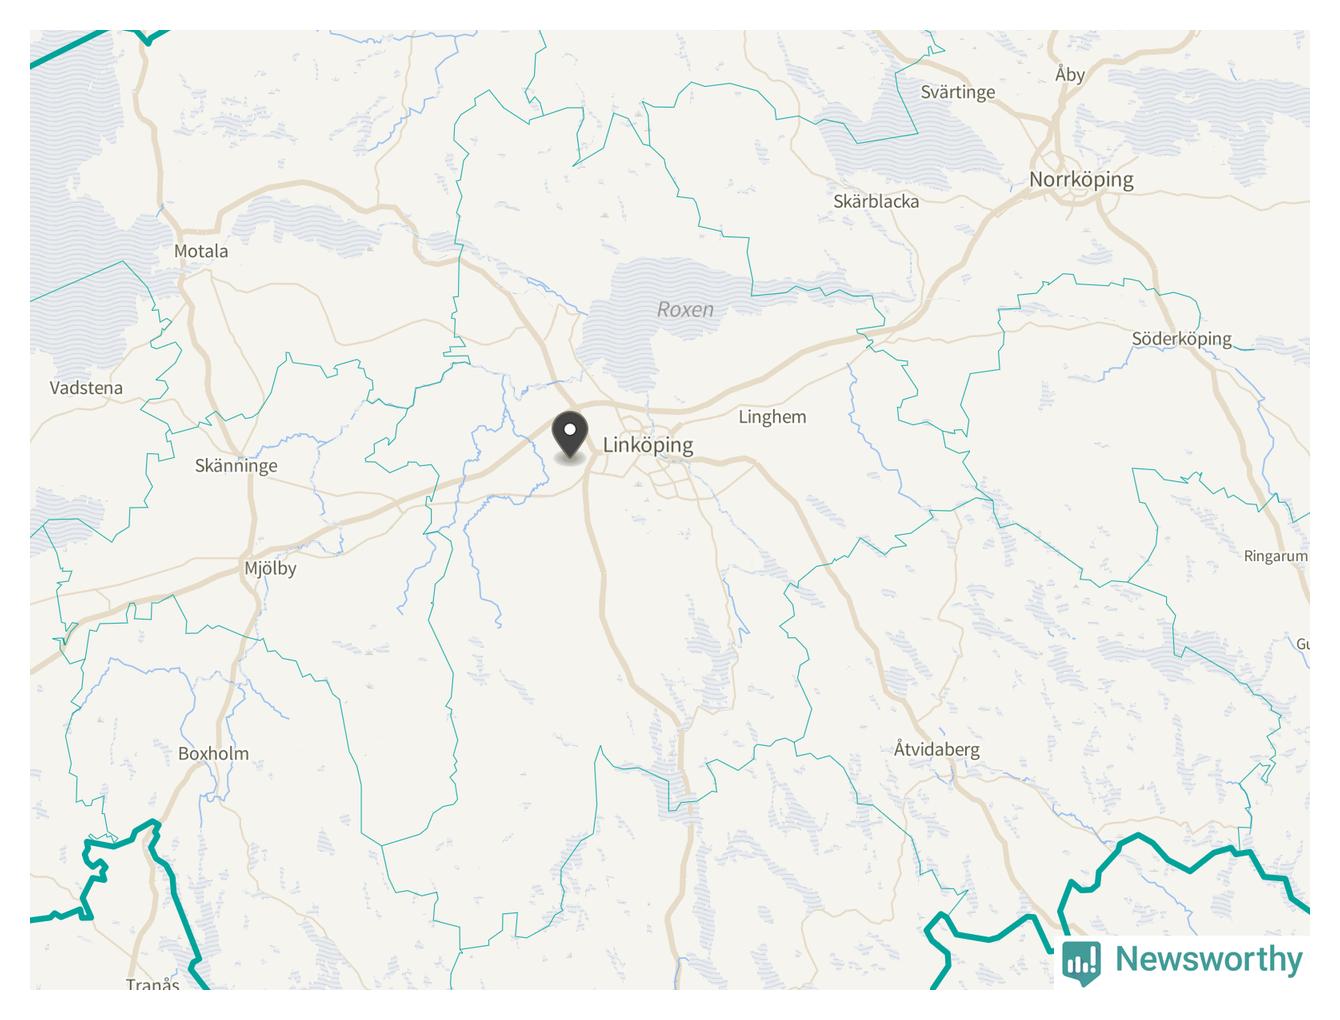Click the Vadstena town label
The width and height of the screenshot is (1340, 1020).
coord(86,388)
